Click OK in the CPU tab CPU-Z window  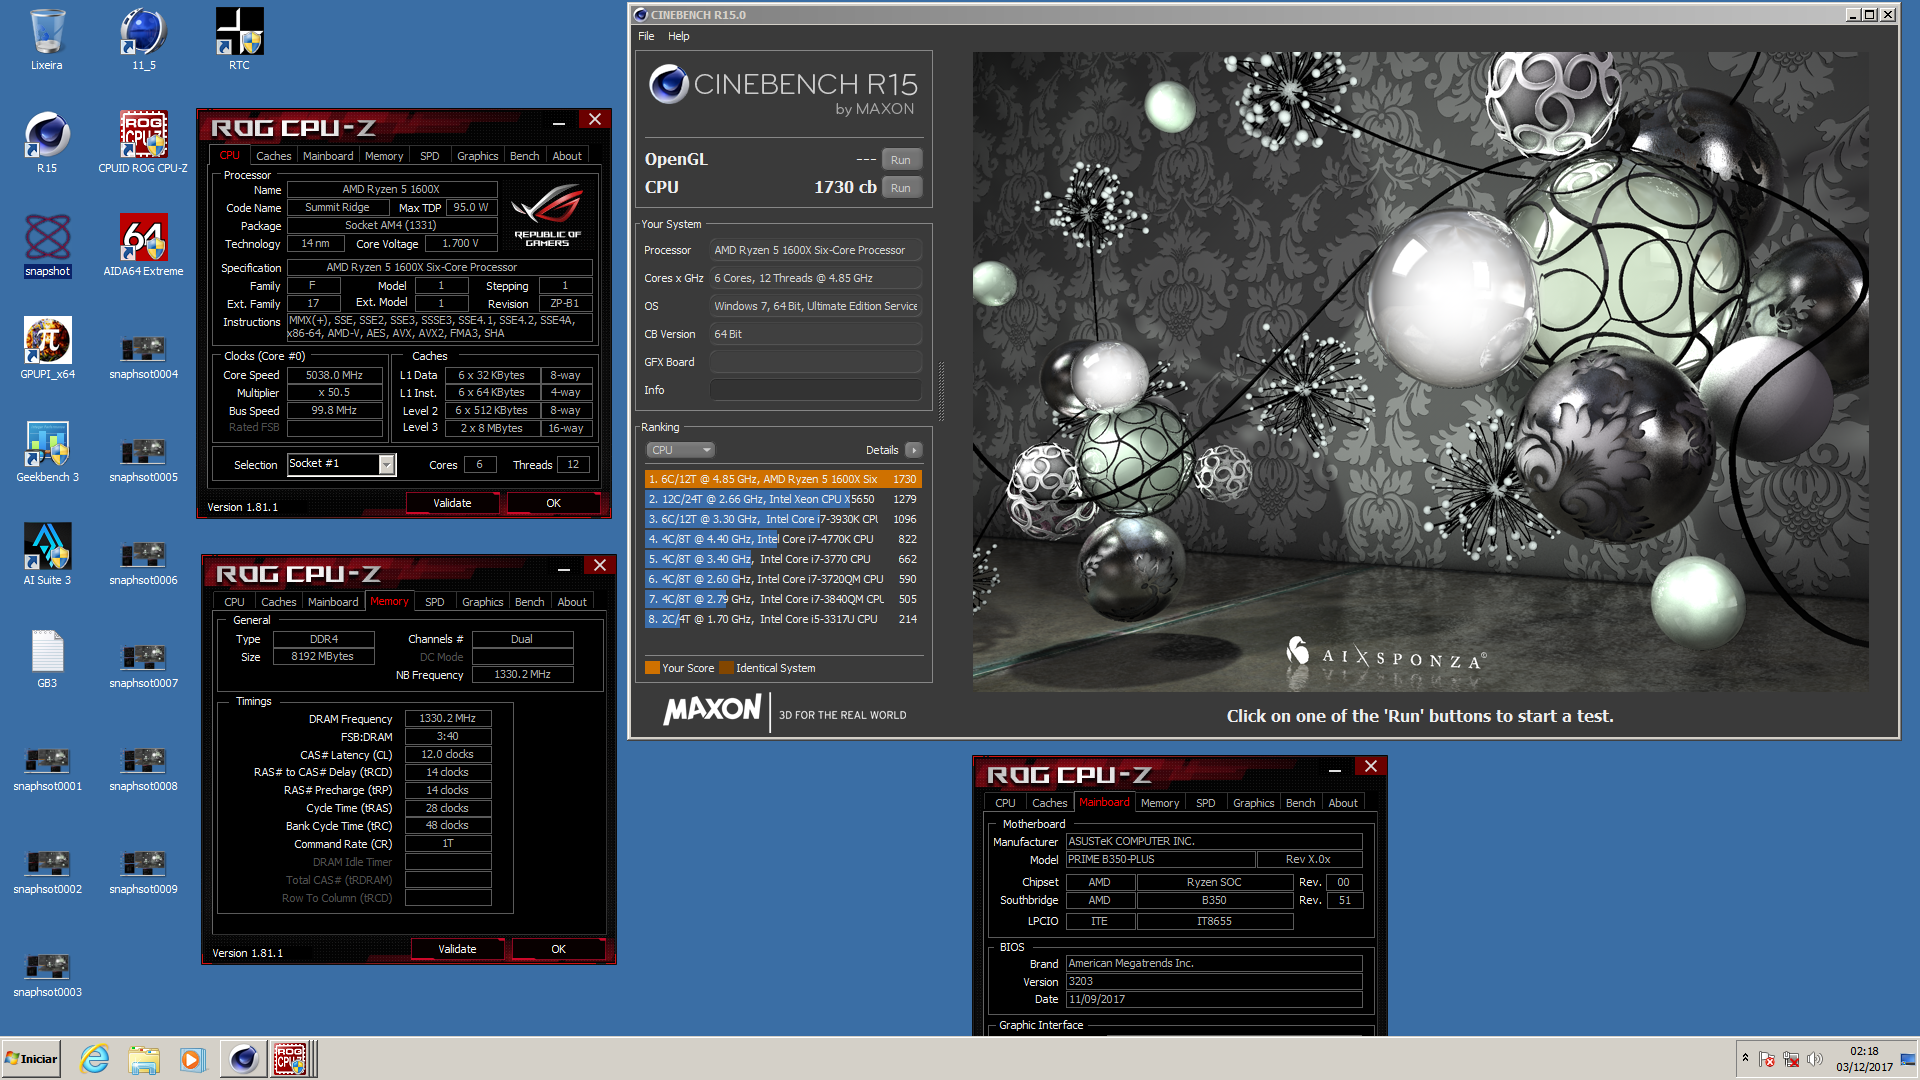[554, 503]
